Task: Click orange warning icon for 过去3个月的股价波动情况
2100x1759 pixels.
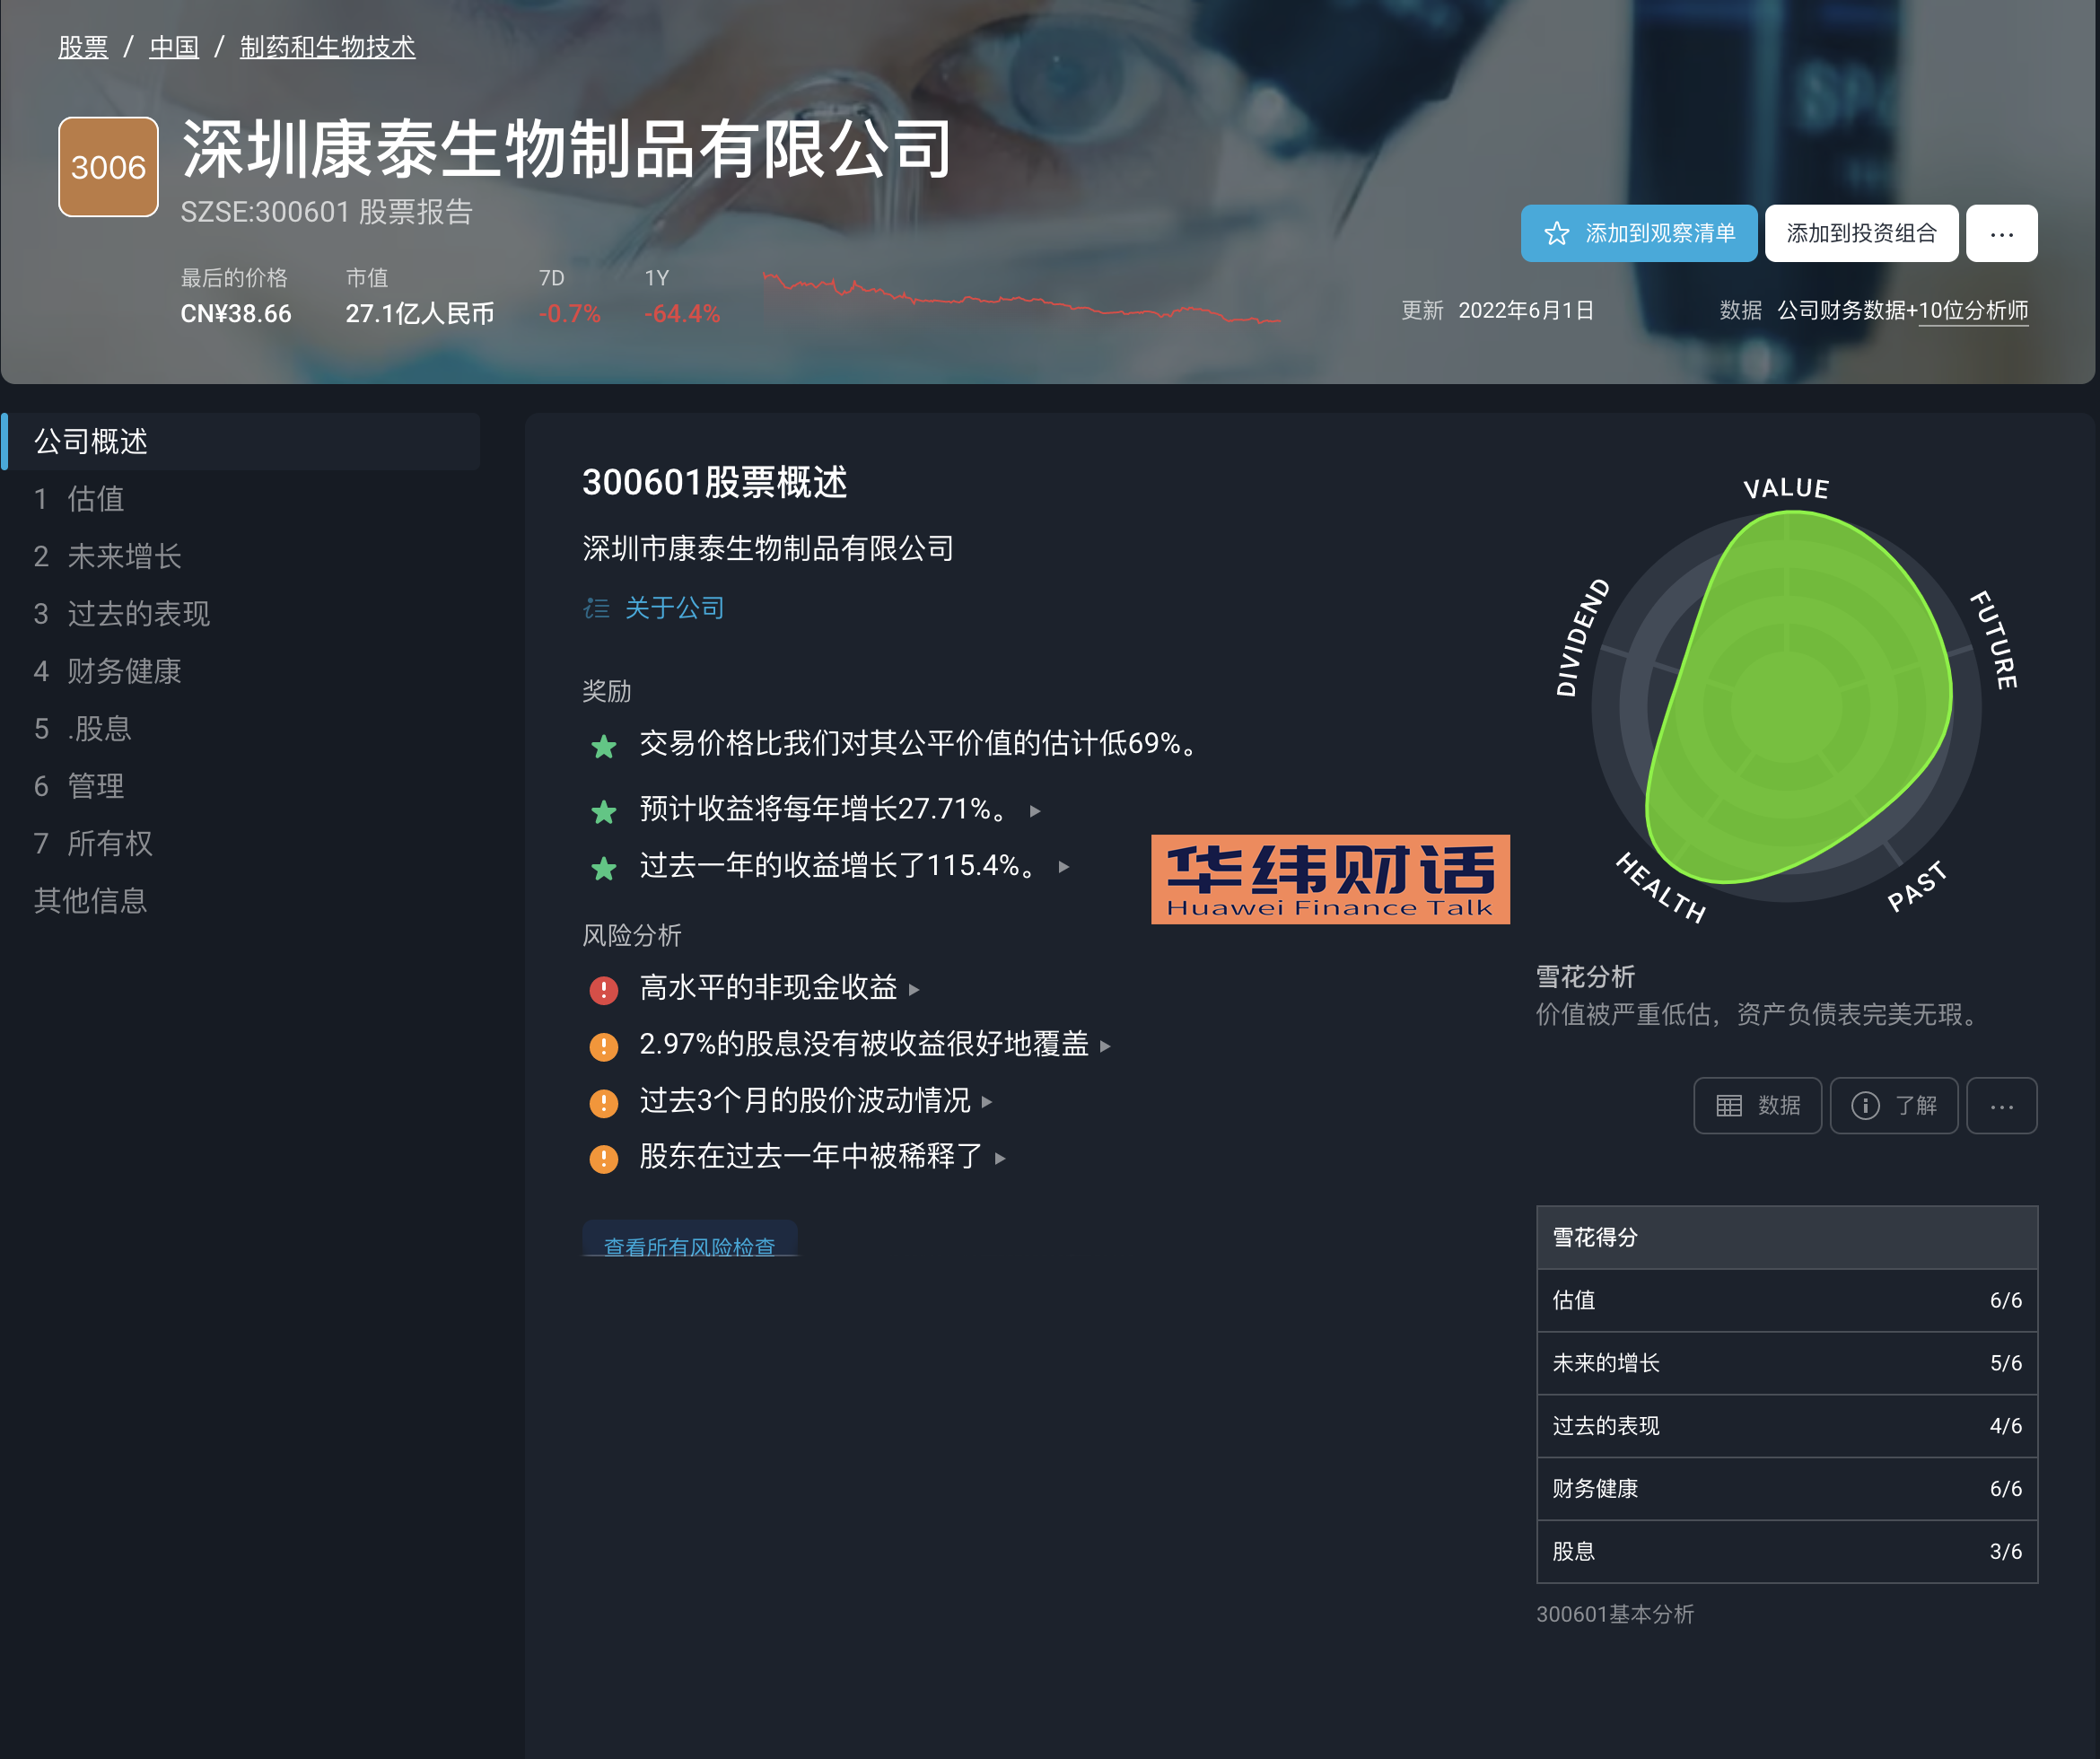Action: [x=603, y=1102]
